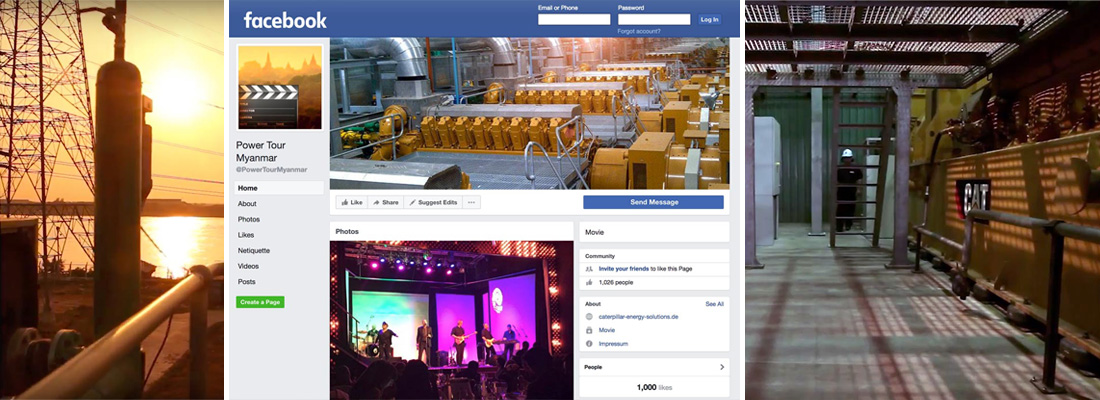Click the Movie link in About
1100x400 pixels.
(607, 330)
